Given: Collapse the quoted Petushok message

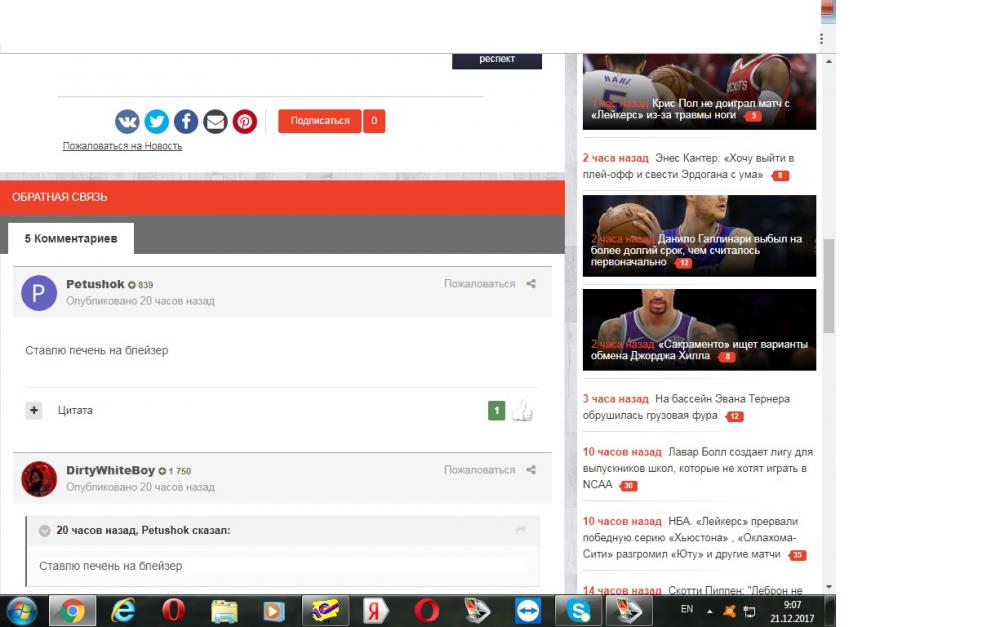Looking at the screenshot, I should click(45, 531).
